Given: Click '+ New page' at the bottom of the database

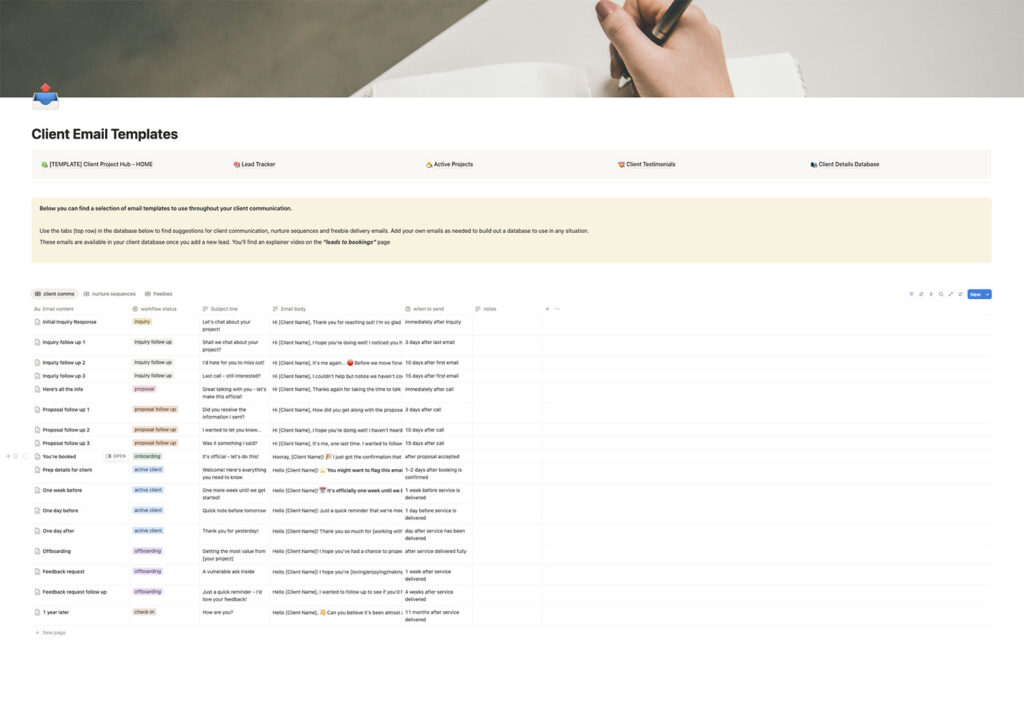Looking at the screenshot, I should tap(49, 631).
